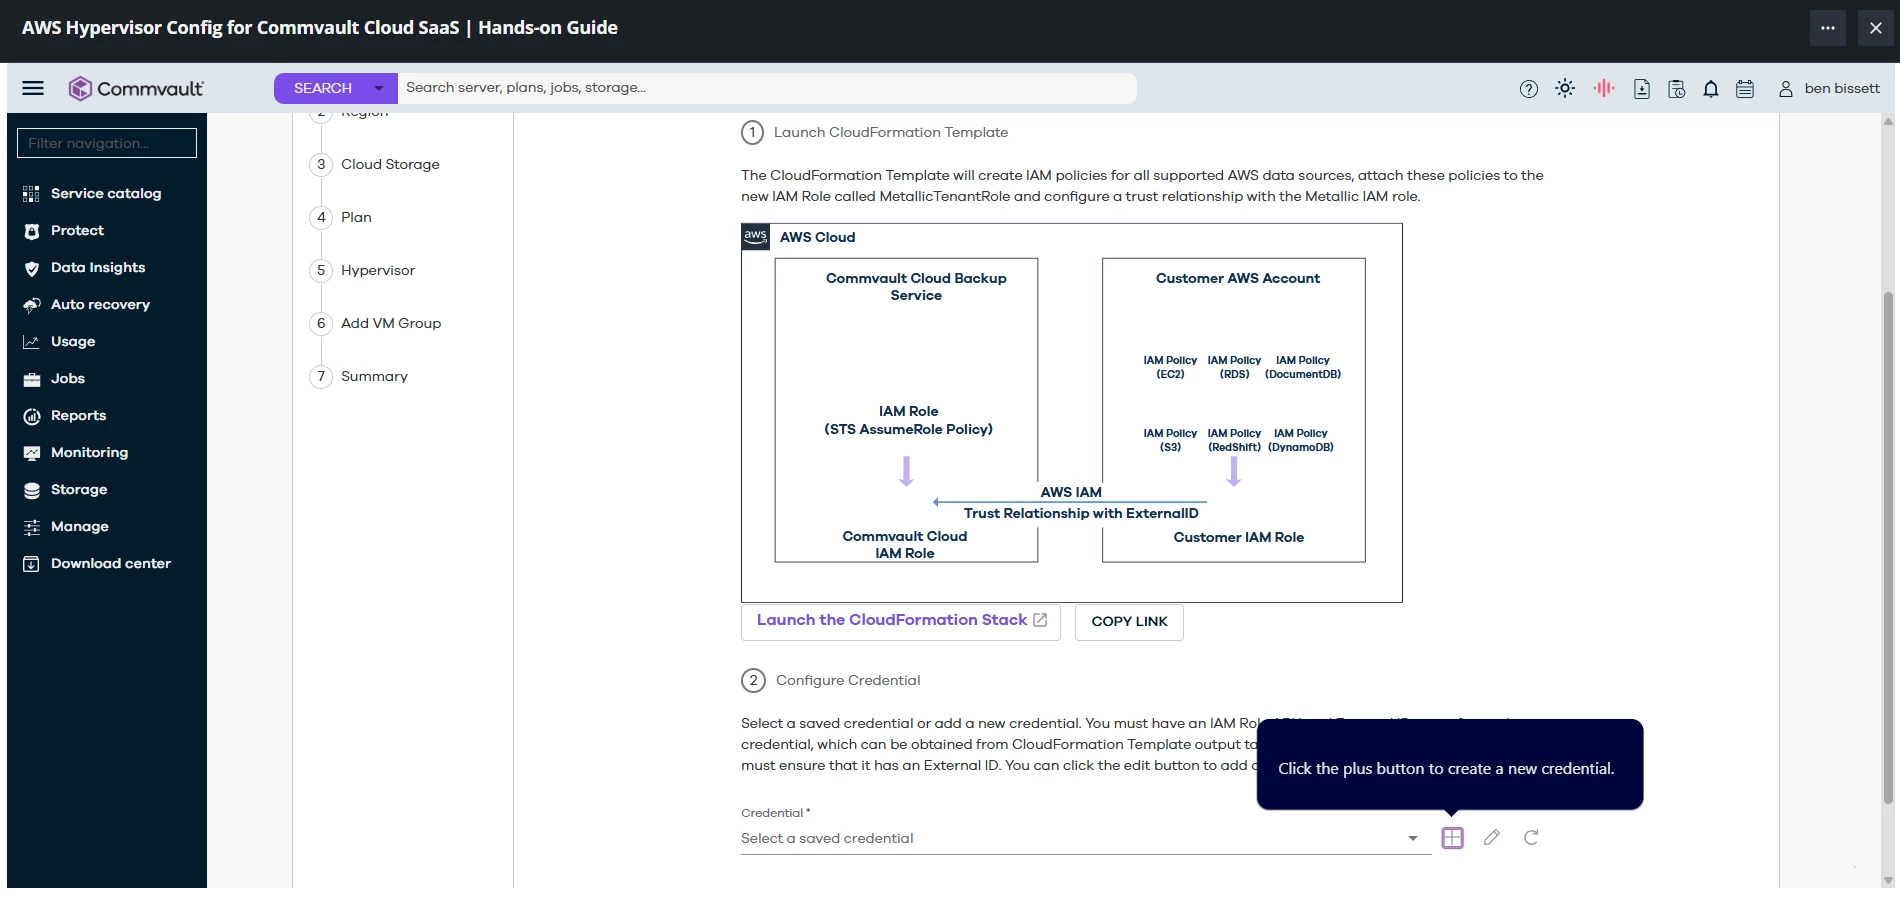Open the hamburger navigation menu
This screenshot has width=1900, height=904.
pyautogui.click(x=33, y=88)
